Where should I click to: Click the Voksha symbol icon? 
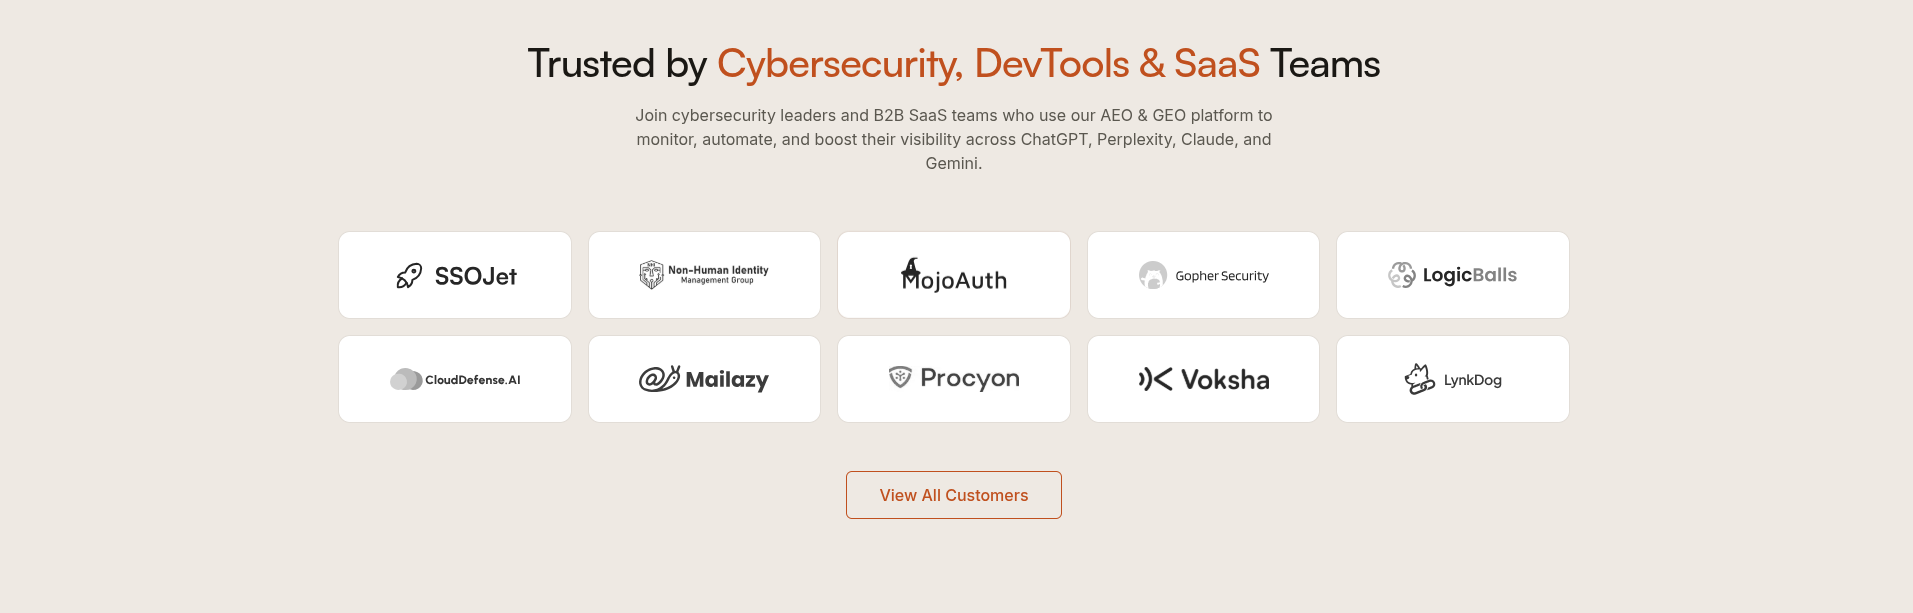point(1155,379)
